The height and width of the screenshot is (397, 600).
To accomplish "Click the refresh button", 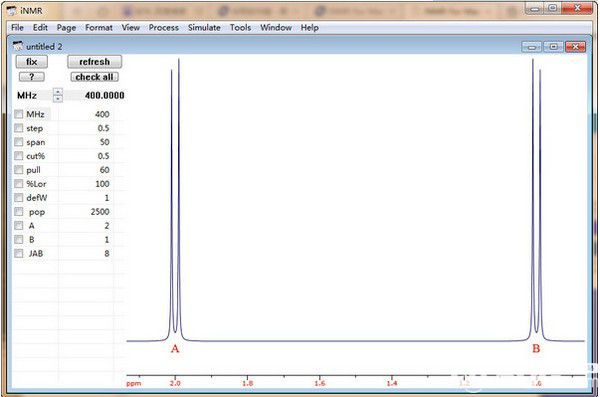I will pos(95,62).
